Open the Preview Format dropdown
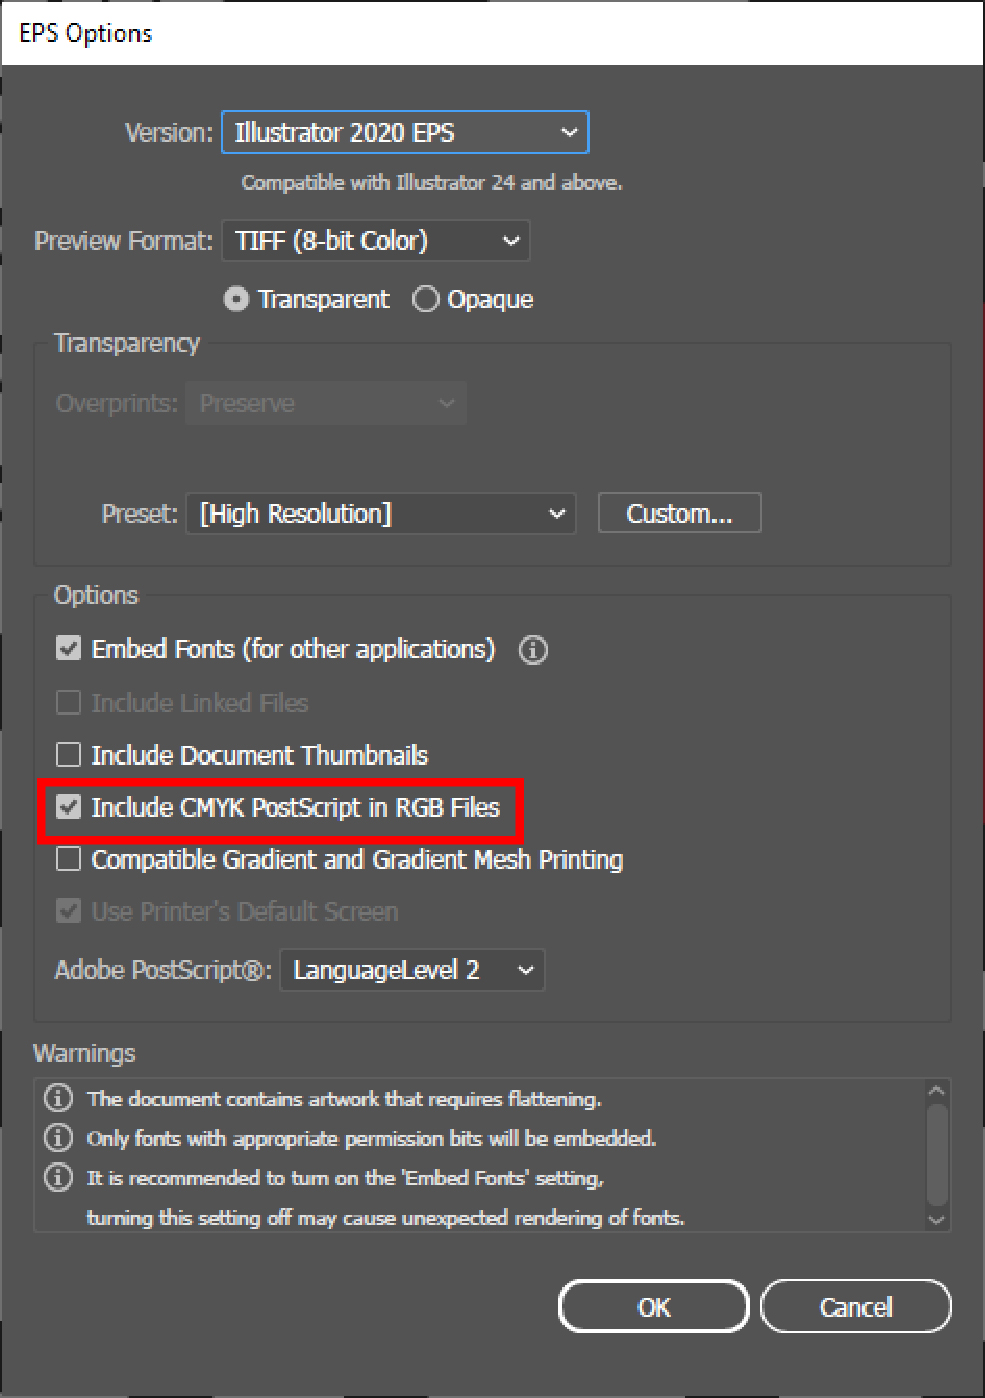Viewport: 985px width, 1398px height. (375, 241)
